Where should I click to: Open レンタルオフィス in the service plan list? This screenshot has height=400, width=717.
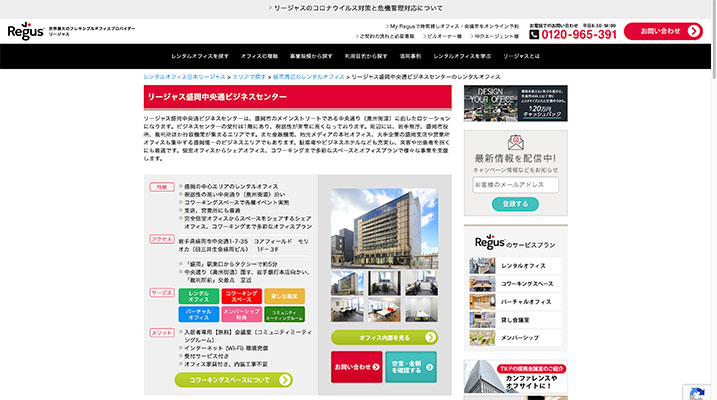[515, 266]
